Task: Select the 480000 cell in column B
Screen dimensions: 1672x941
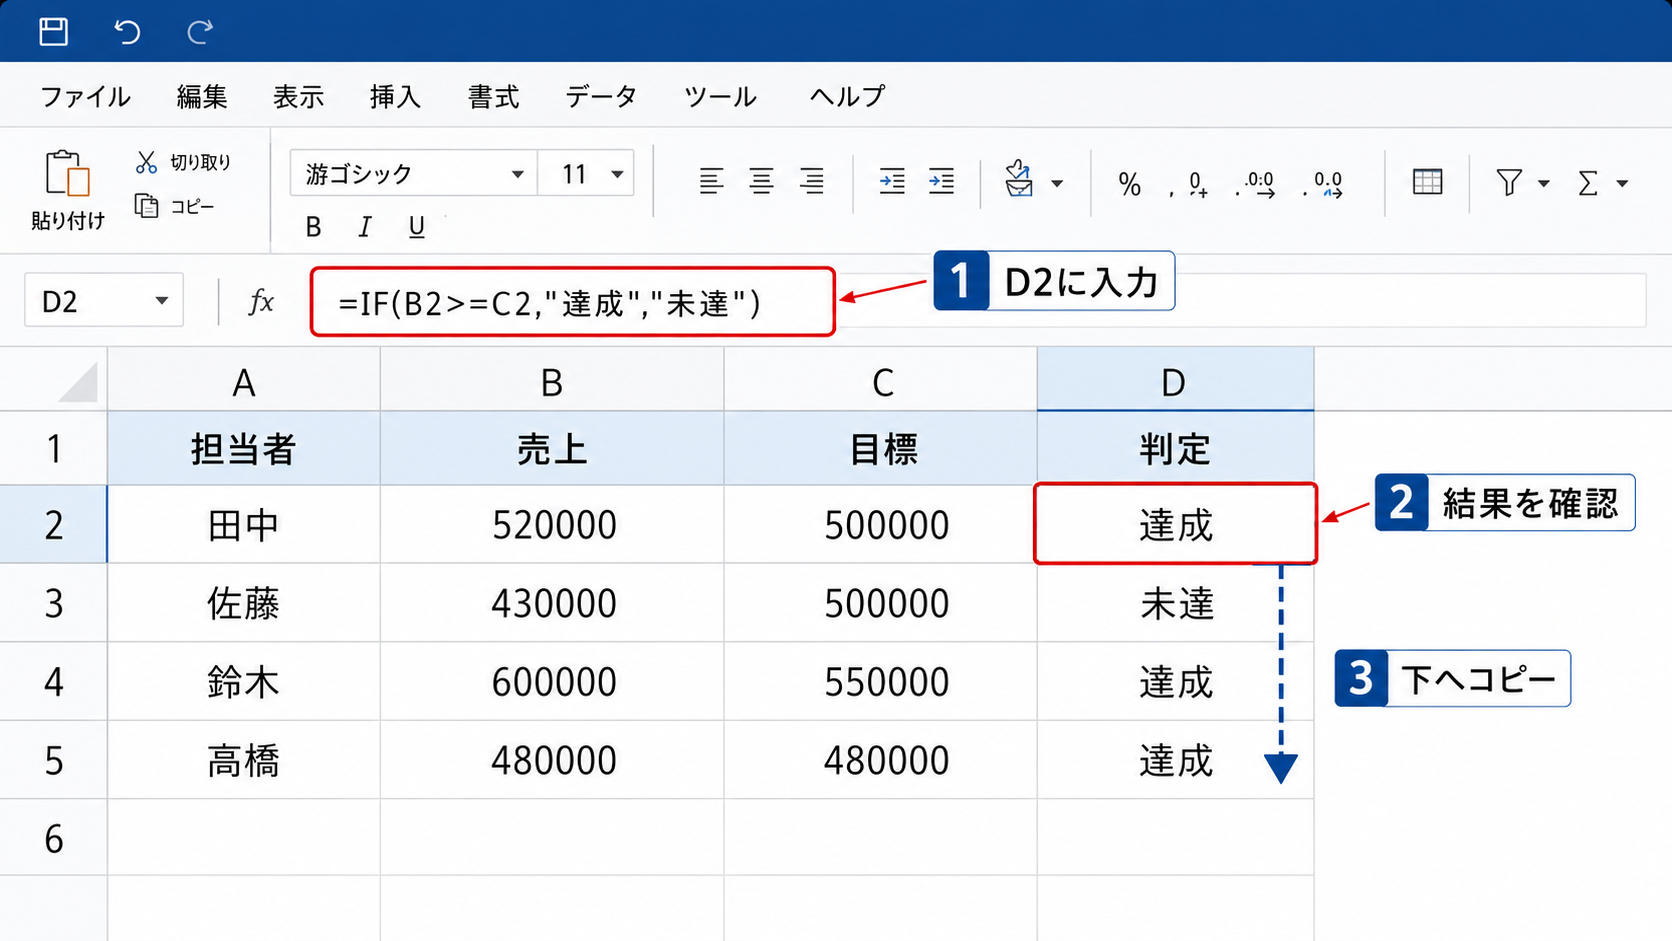Action: [x=552, y=760]
